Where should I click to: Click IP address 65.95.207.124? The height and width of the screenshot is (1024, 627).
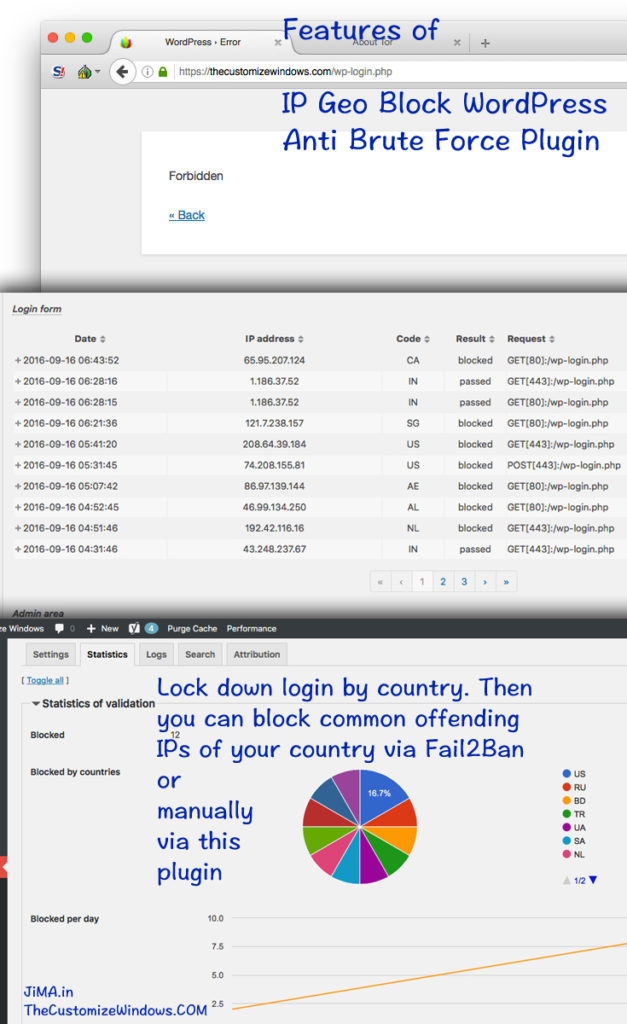pos(274,360)
